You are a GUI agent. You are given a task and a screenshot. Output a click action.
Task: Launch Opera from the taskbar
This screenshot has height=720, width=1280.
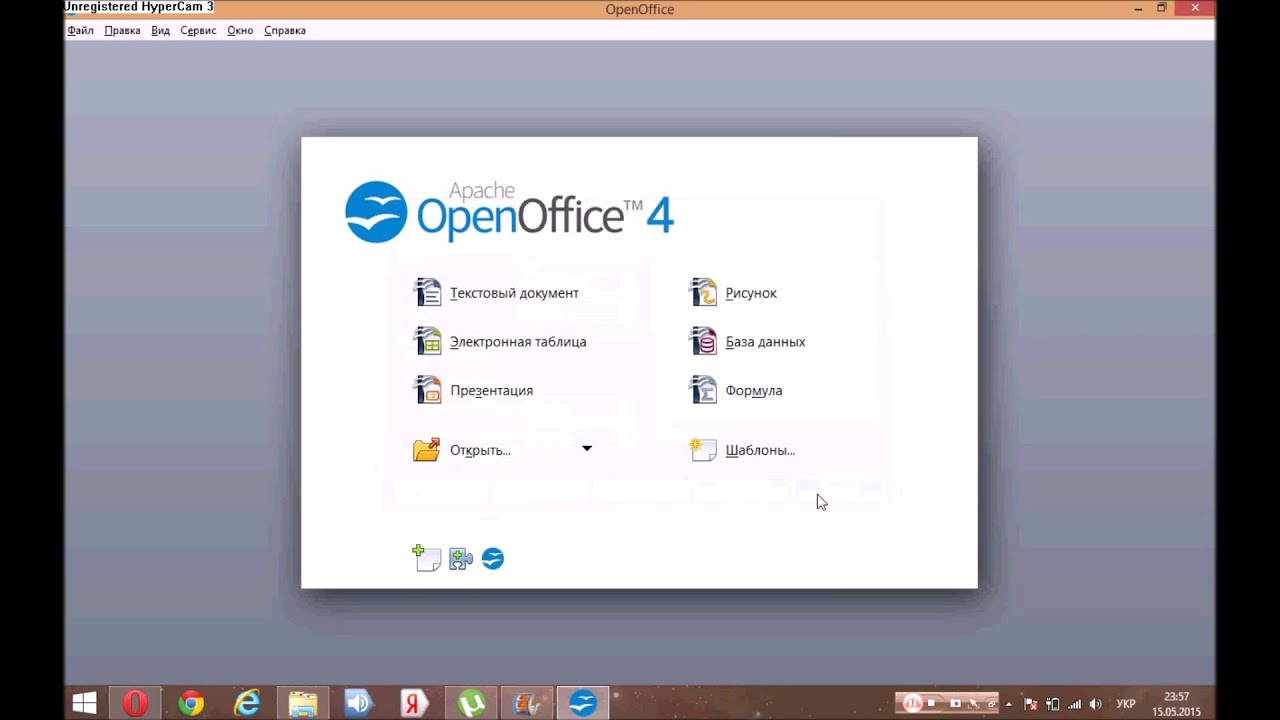(x=135, y=704)
